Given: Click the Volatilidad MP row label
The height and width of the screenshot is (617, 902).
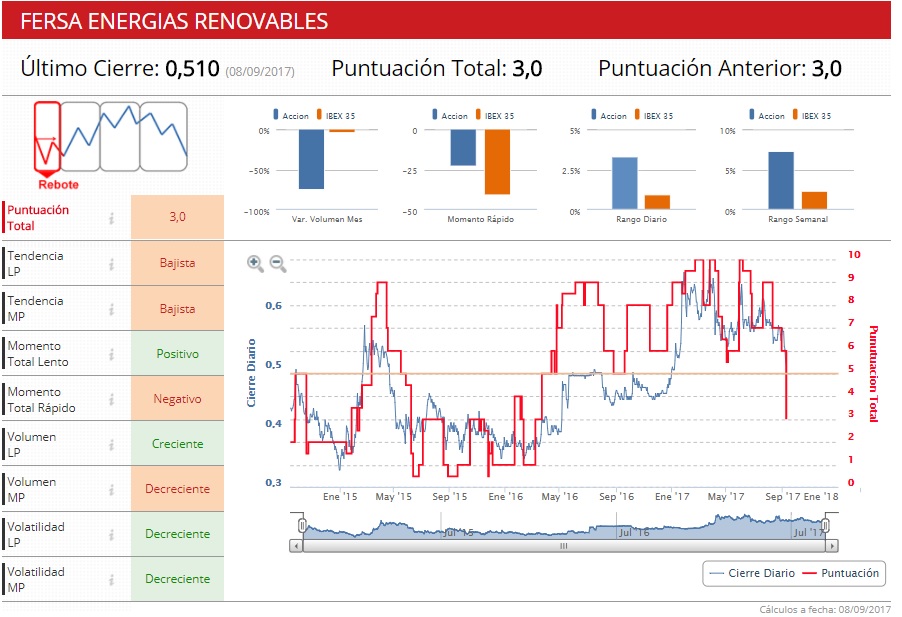Looking at the screenshot, I should pos(36,580).
